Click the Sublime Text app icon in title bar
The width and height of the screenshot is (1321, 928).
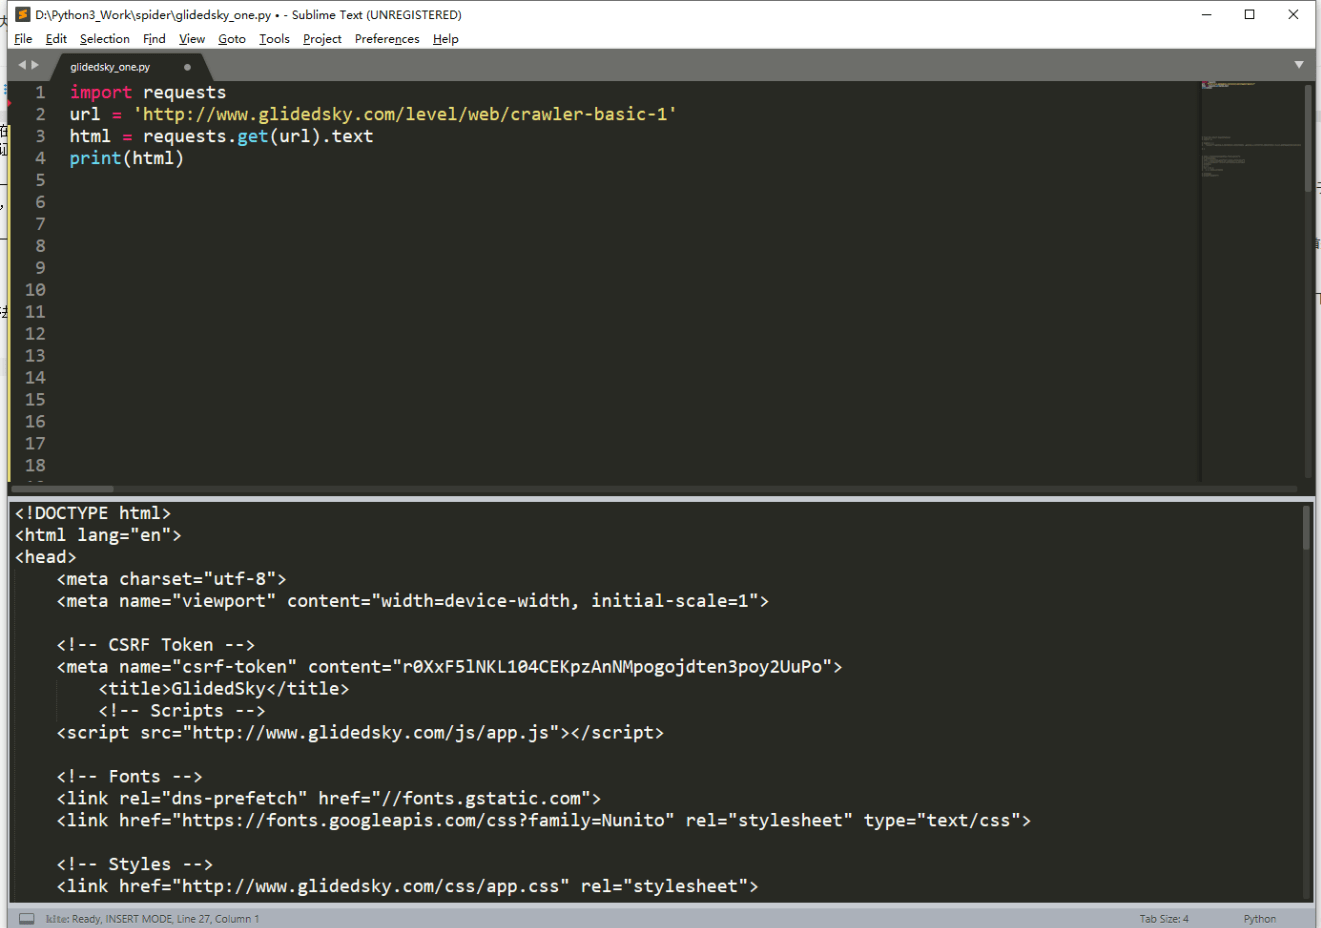click(22, 15)
